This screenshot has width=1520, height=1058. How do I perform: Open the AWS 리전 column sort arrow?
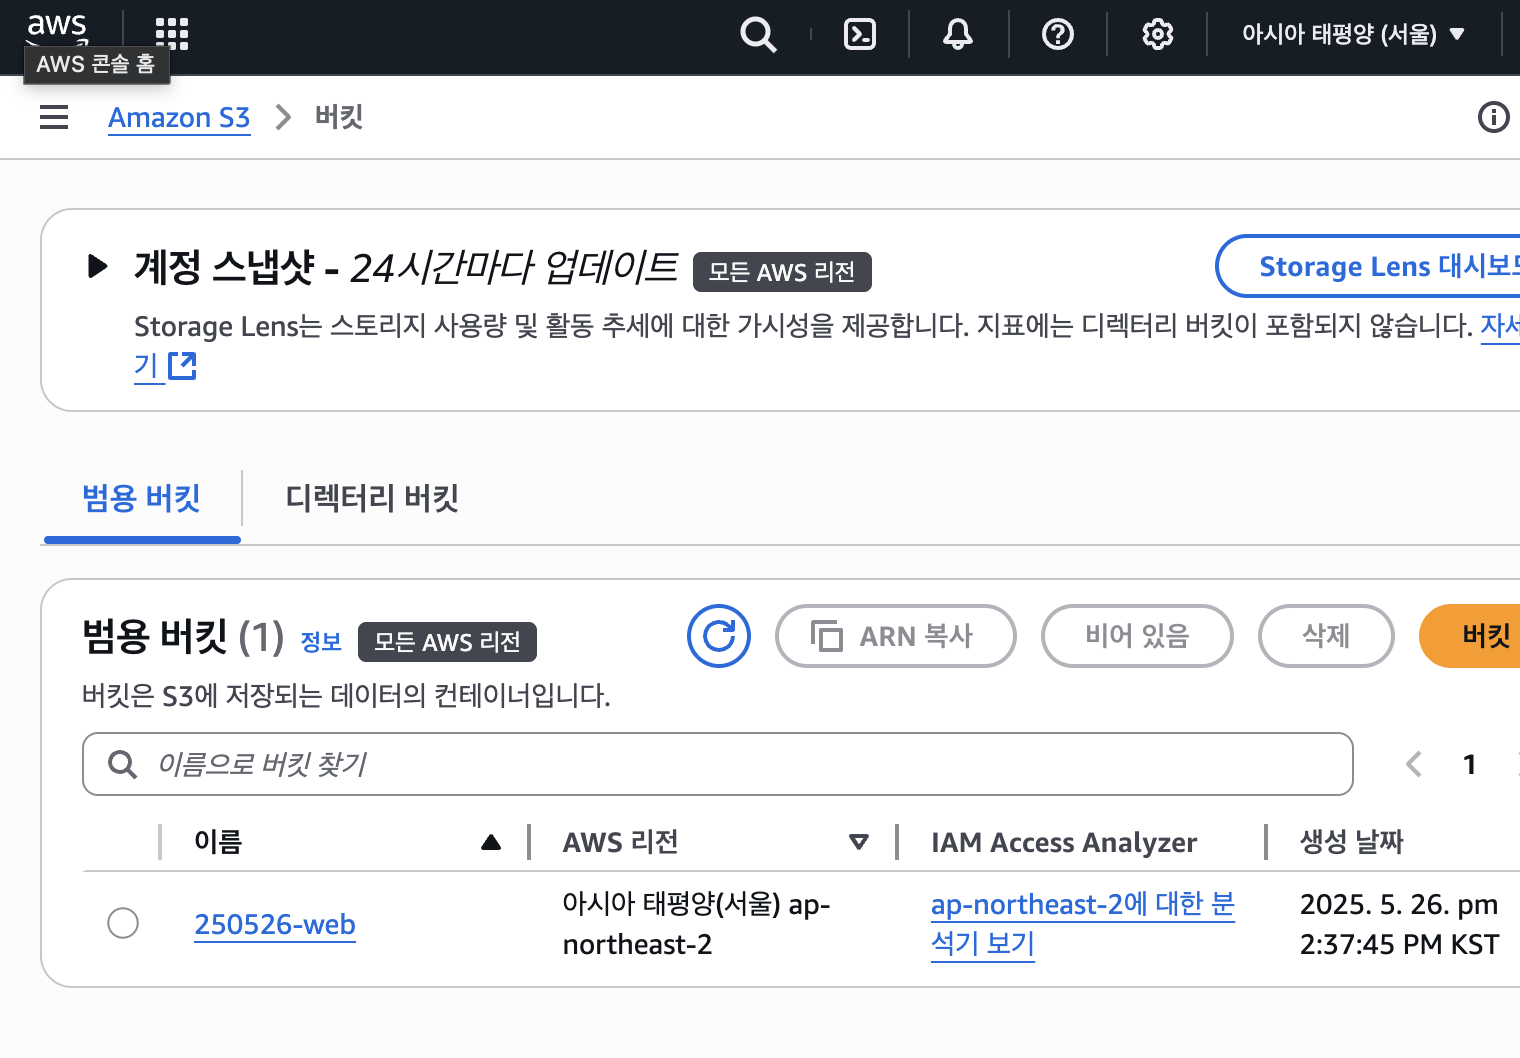[858, 842]
